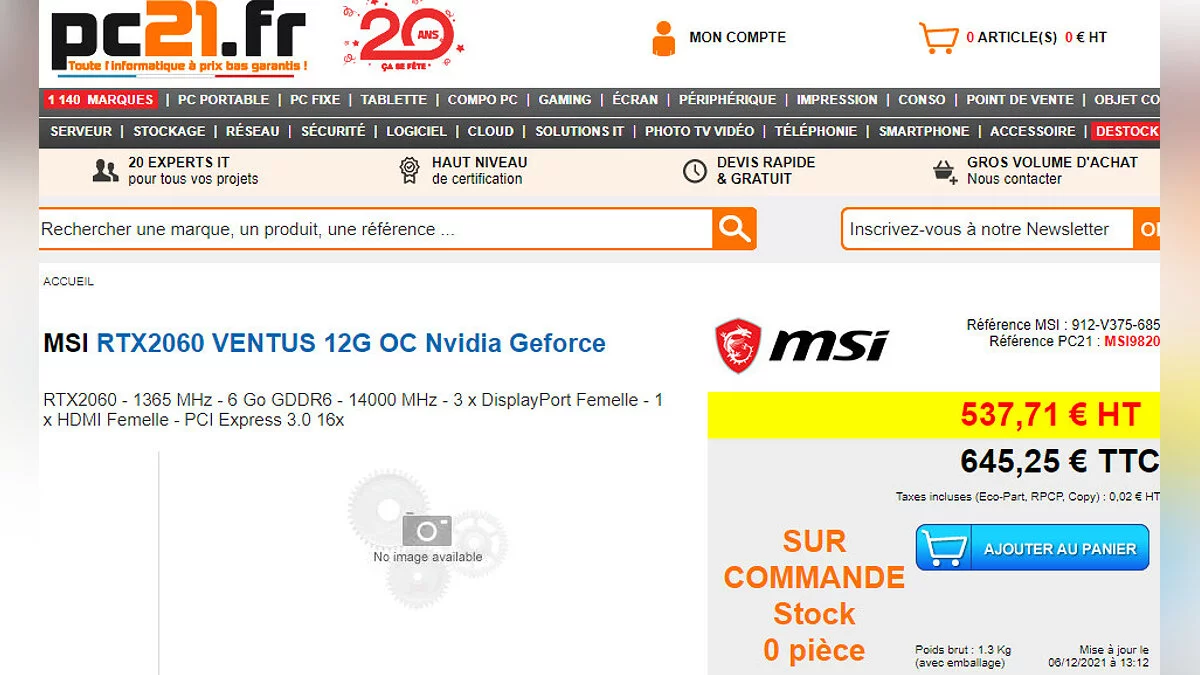Click the No image available placeholder

428,538
